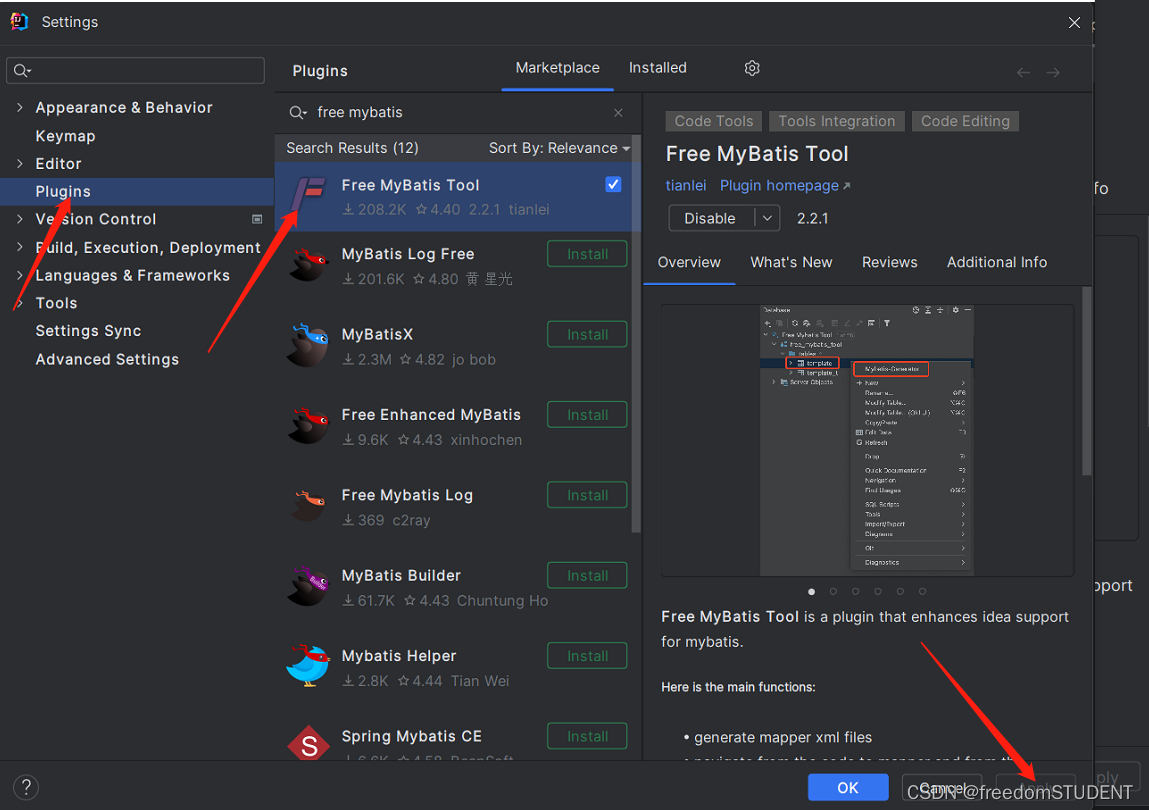This screenshot has width=1149, height=810.
Task: Expand the Appearance & Behavior tree node
Action: click(21, 107)
